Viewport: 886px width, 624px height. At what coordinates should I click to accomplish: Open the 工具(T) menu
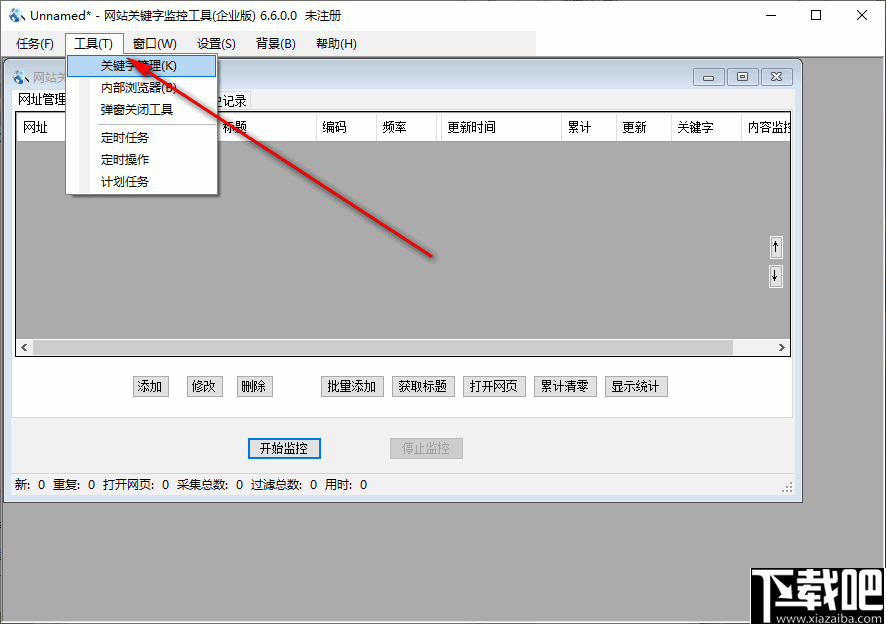[x=93, y=43]
